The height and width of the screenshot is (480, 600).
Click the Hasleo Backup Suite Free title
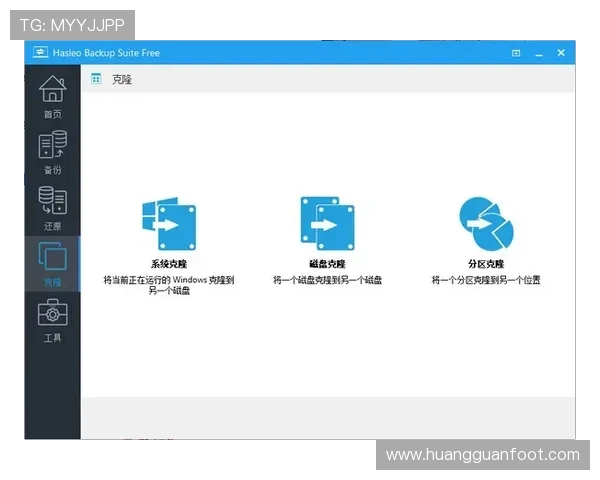pos(106,53)
